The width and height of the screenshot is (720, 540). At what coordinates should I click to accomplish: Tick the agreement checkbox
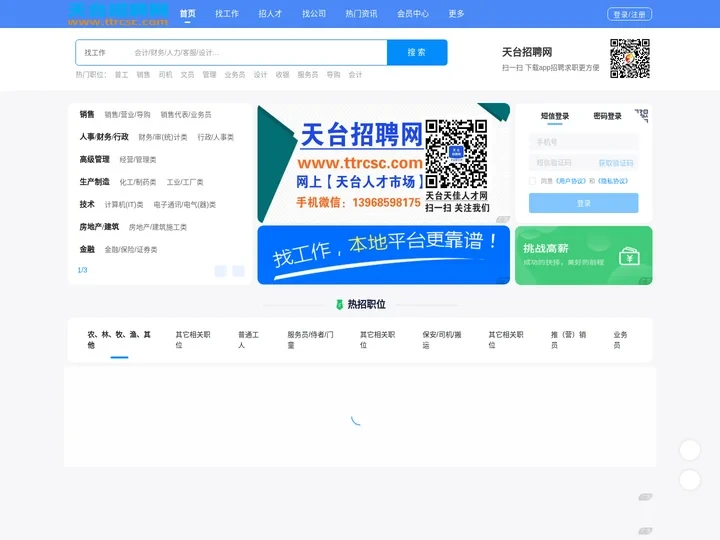click(533, 181)
